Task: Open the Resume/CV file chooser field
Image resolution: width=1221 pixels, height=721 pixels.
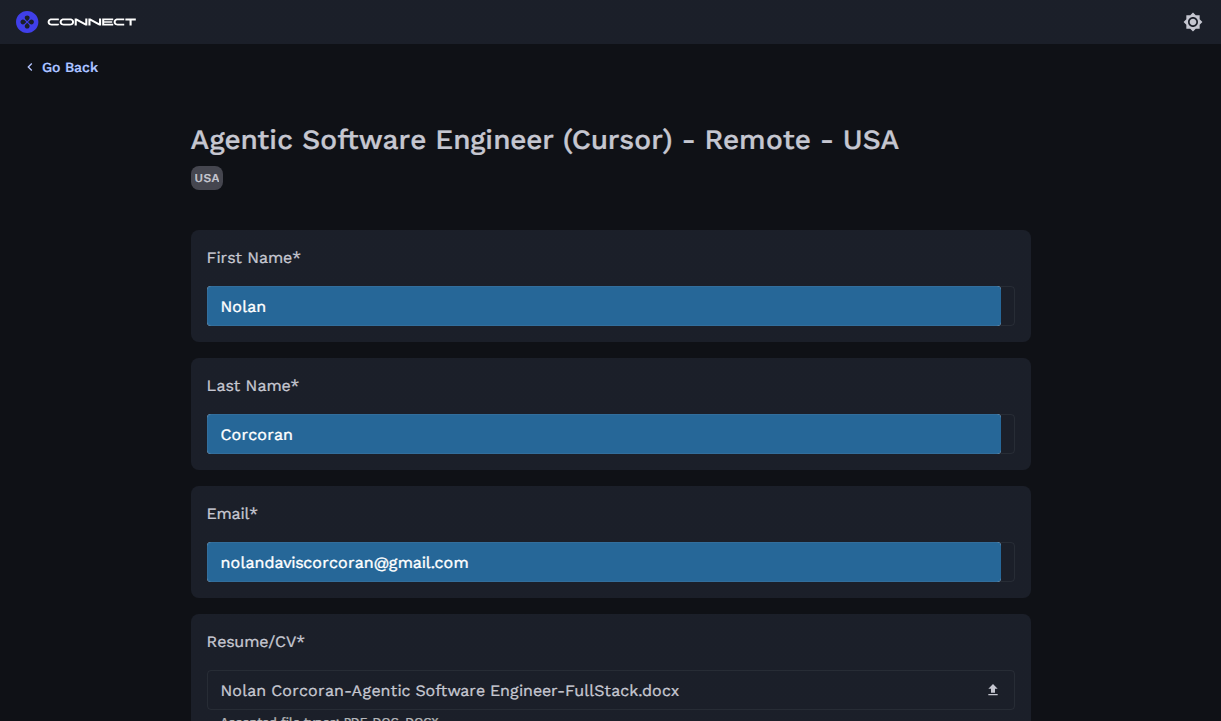Action: click(x=610, y=690)
